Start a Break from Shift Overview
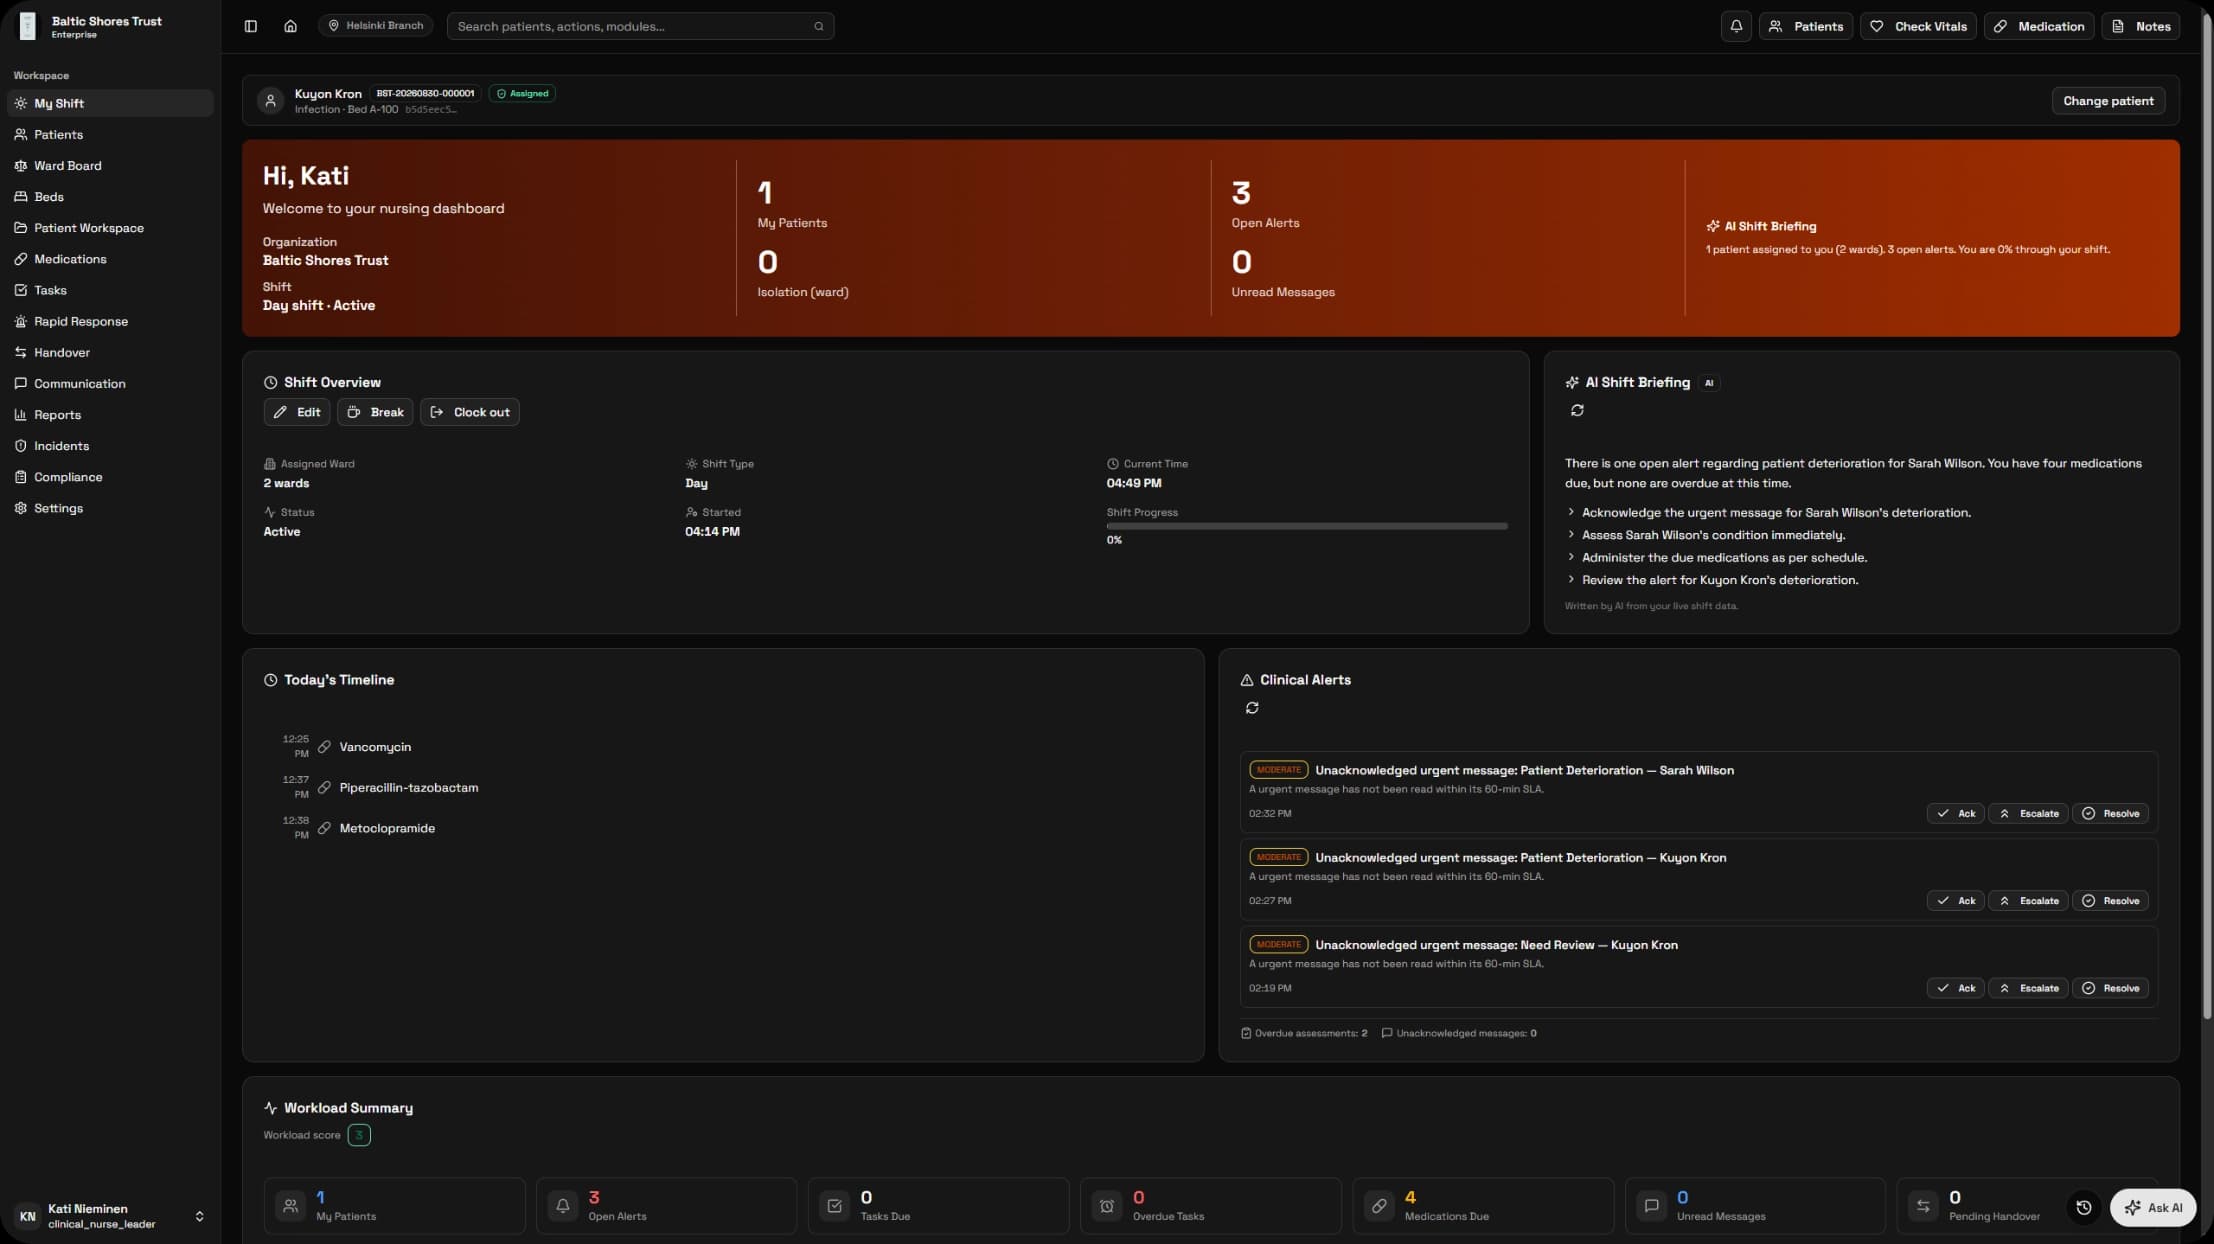The width and height of the screenshot is (2214, 1244). coord(375,412)
